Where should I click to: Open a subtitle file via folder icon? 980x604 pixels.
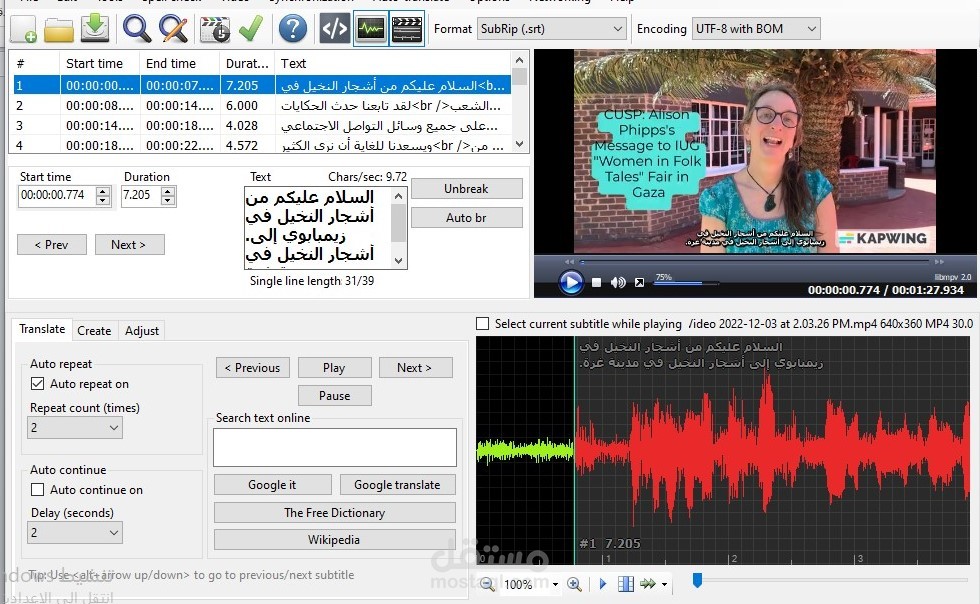[x=59, y=29]
